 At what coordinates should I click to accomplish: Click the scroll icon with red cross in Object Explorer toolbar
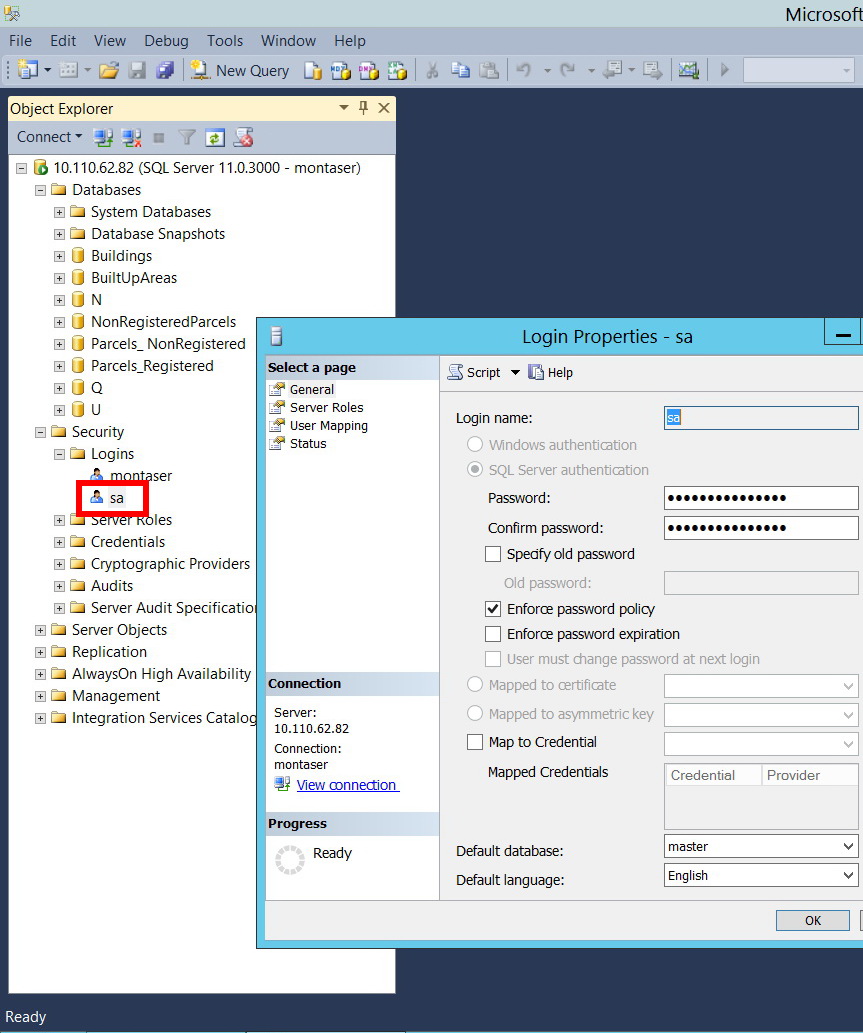click(x=243, y=138)
